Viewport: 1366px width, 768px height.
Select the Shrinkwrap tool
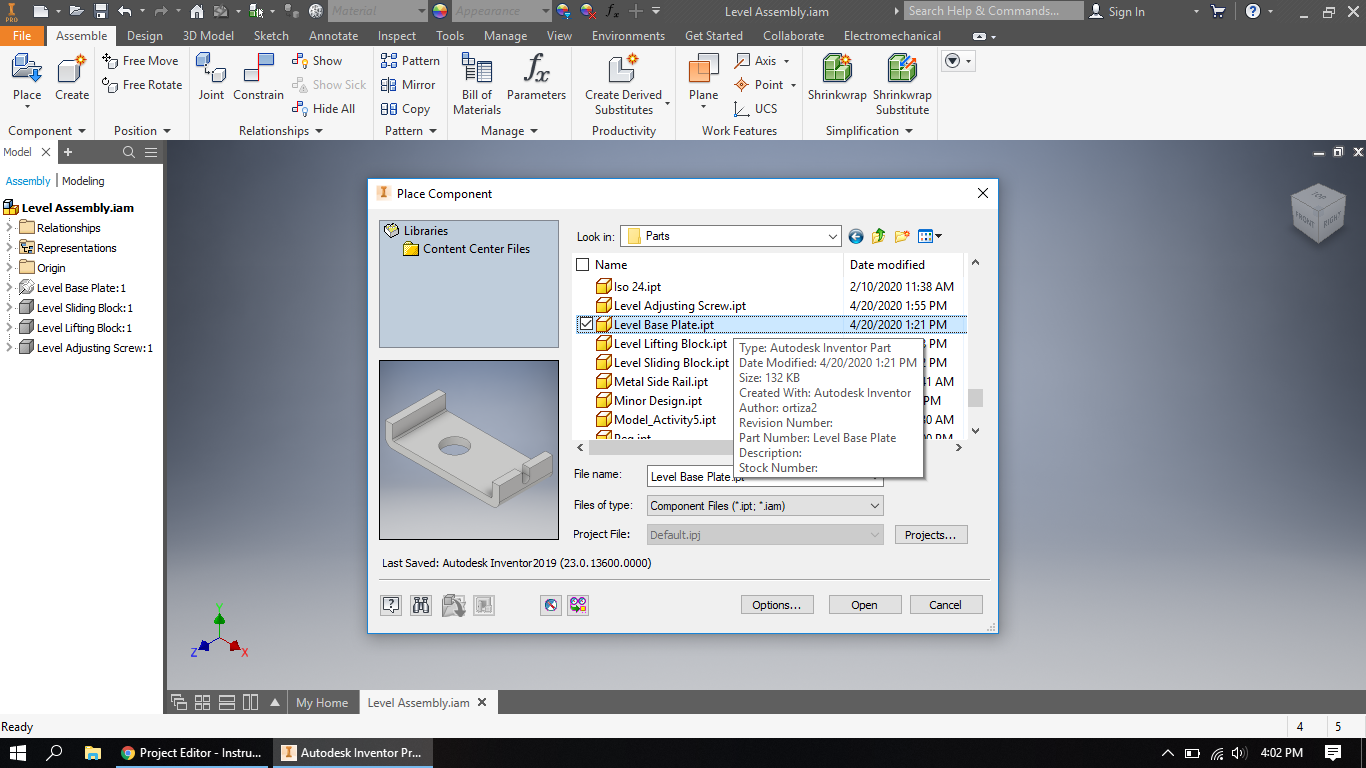coord(837,80)
